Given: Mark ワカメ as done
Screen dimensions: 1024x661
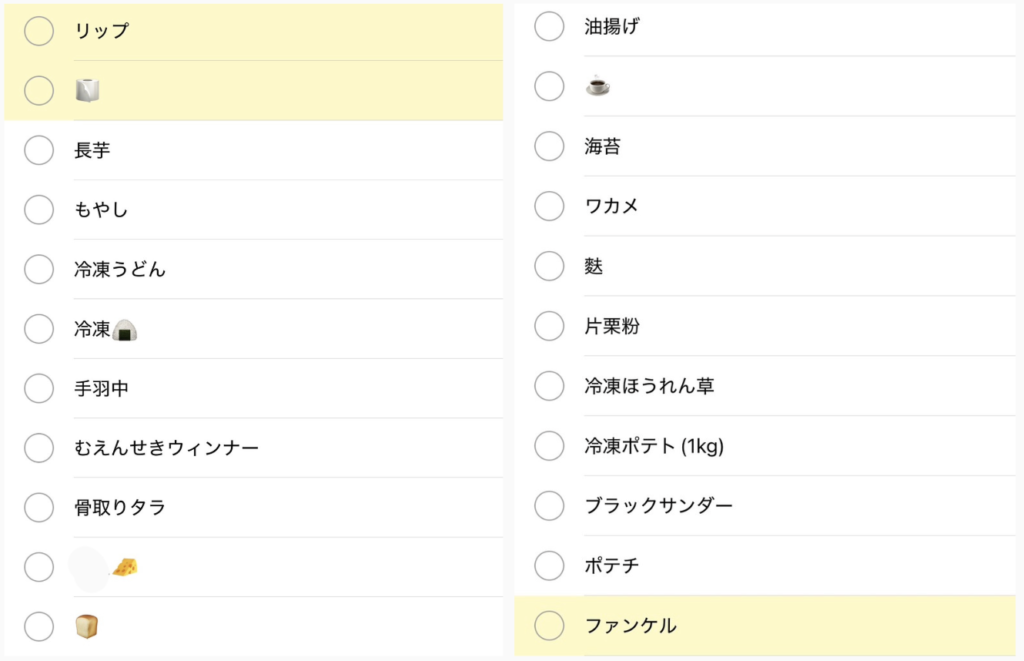Looking at the screenshot, I should coord(549,206).
